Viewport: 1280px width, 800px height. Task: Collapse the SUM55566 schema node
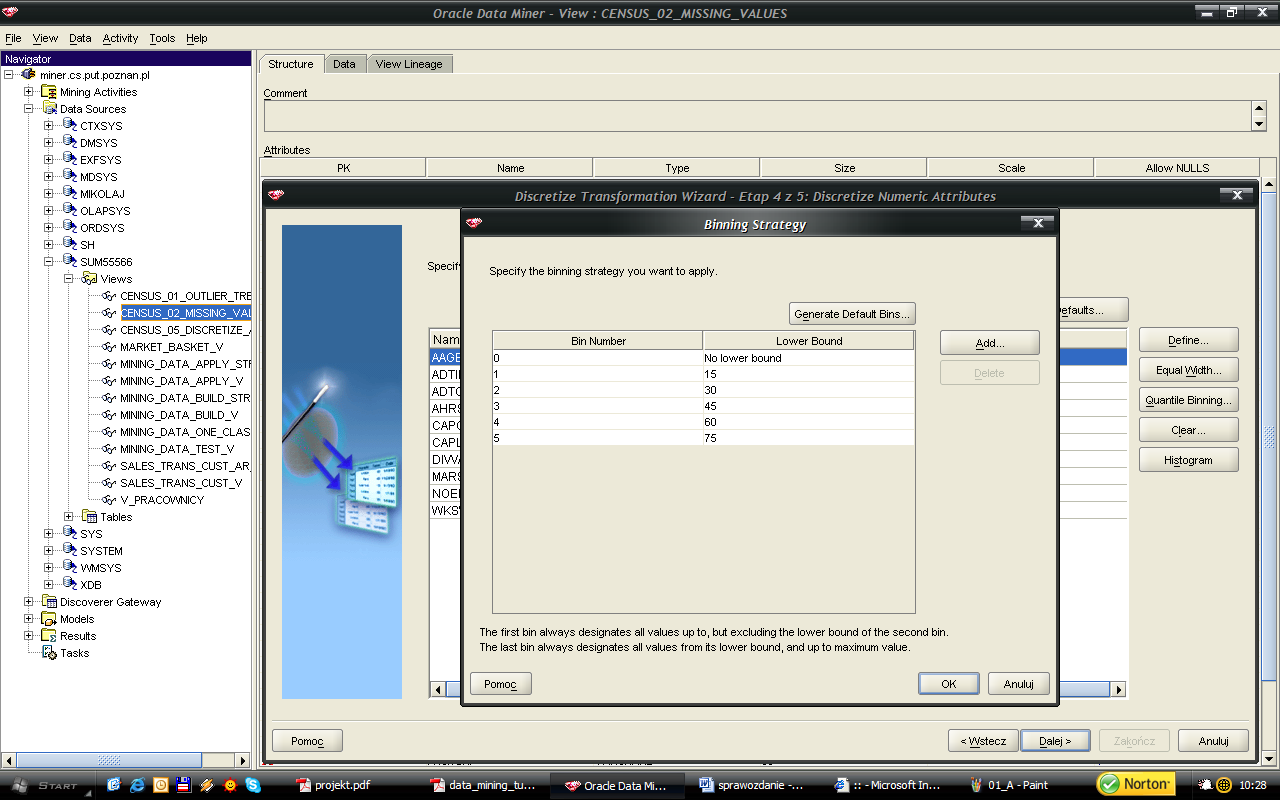tap(49, 262)
